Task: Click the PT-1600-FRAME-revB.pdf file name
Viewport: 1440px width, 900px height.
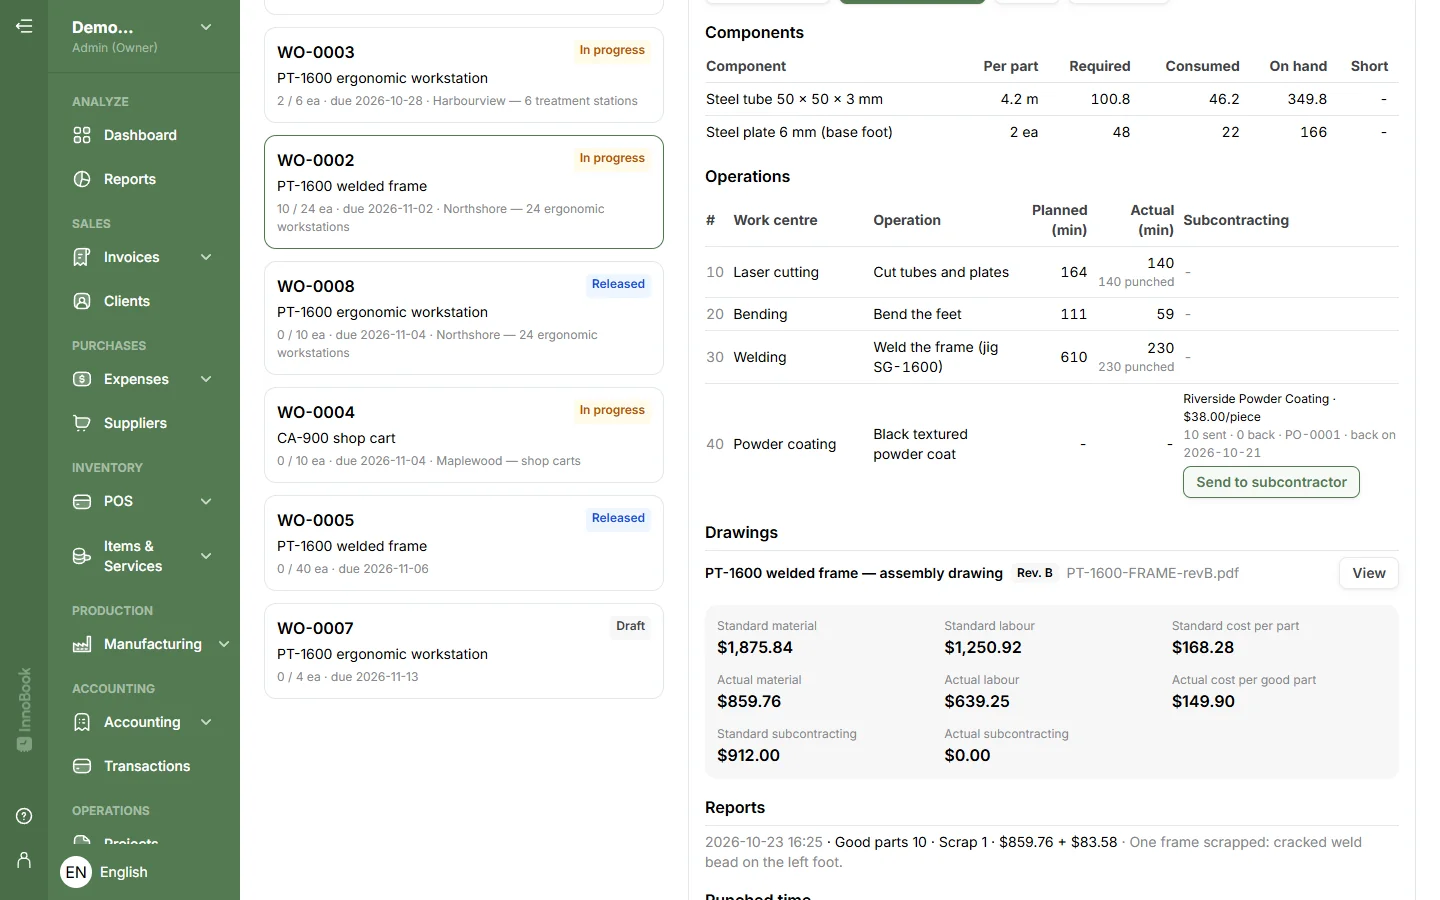Action: [1152, 573]
